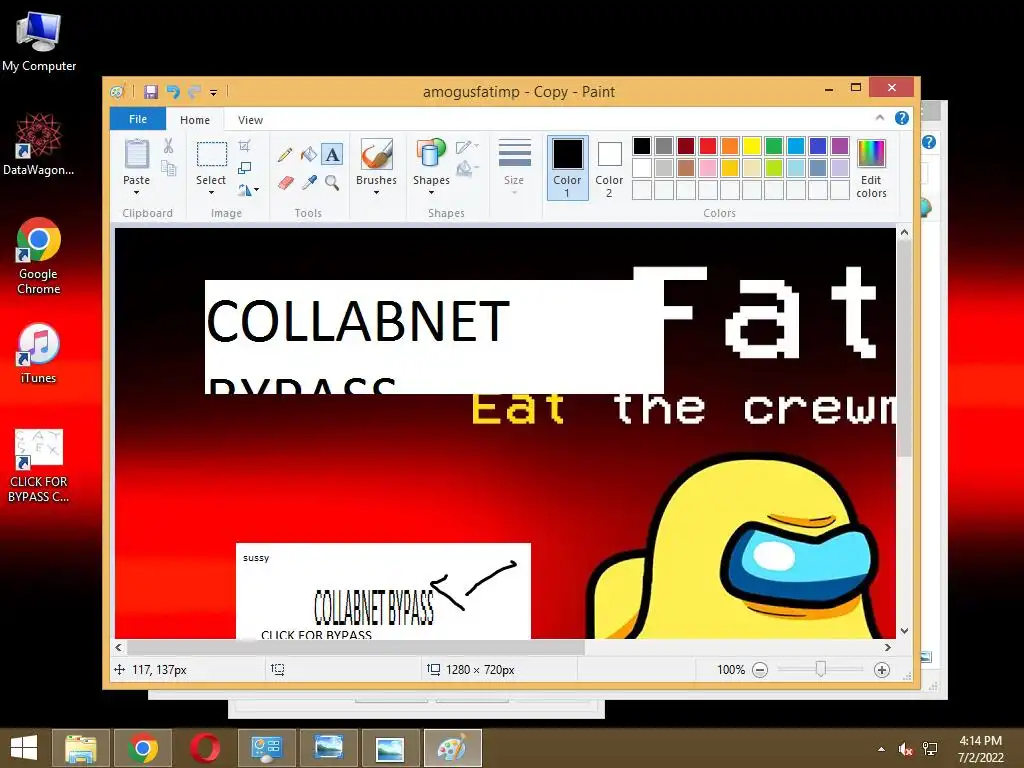Image resolution: width=1024 pixels, height=768 pixels.
Task: Open DataWagon desktop shortcut
Action: (x=39, y=144)
